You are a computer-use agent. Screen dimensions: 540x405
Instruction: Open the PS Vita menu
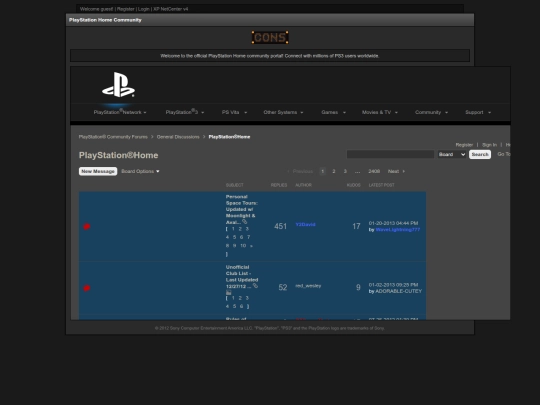point(234,112)
